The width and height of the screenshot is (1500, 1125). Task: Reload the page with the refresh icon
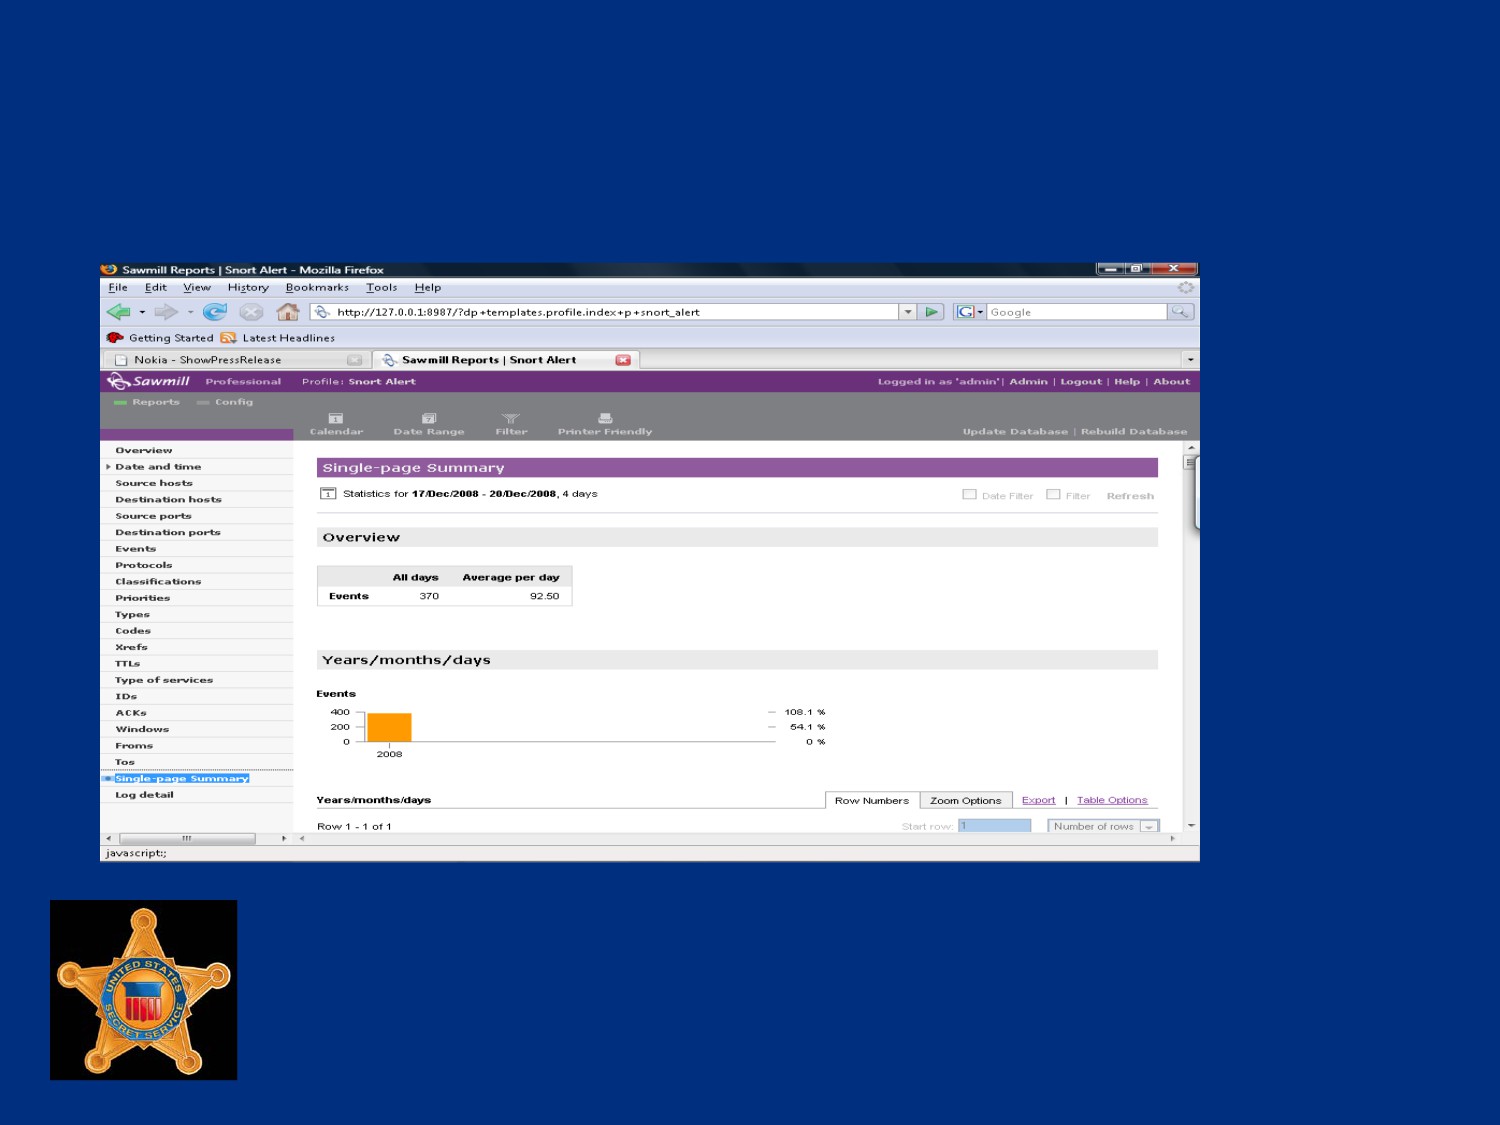tap(215, 312)
